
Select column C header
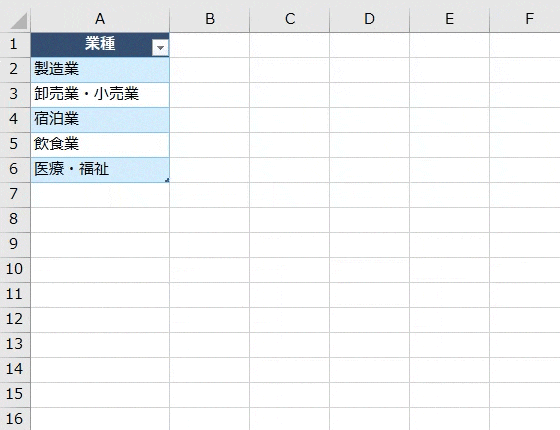290,19
